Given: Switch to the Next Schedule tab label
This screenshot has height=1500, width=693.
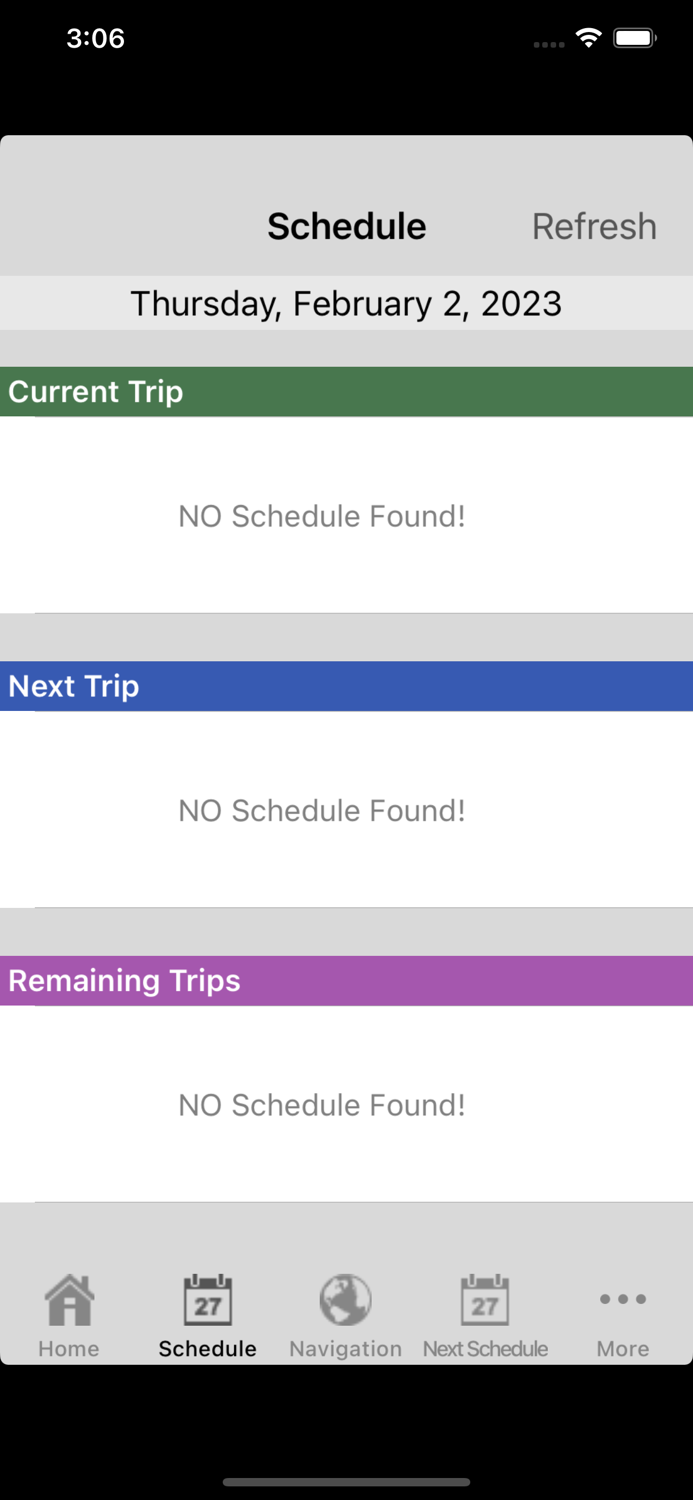Looking at the screenshot, I should pos(485,1349).
